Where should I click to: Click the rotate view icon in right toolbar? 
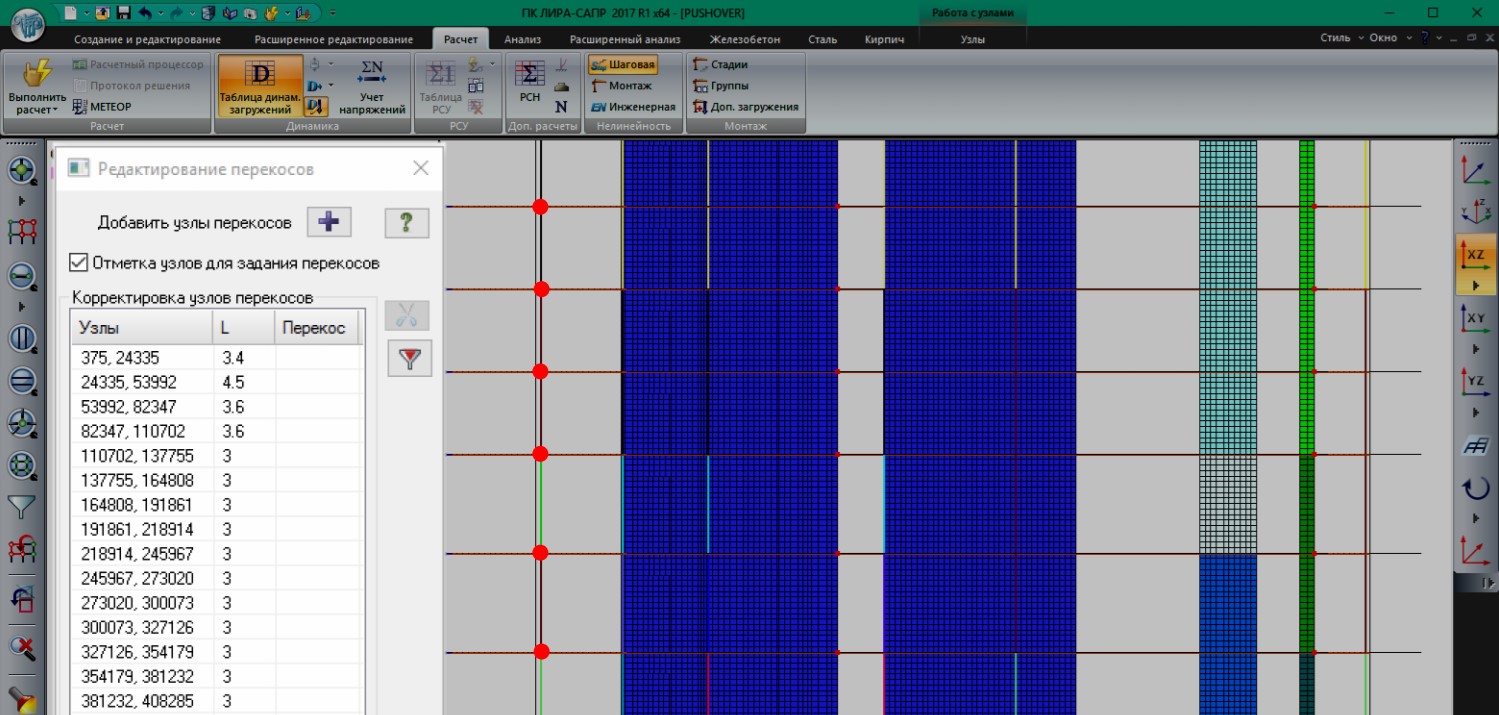coord(1475,489)
